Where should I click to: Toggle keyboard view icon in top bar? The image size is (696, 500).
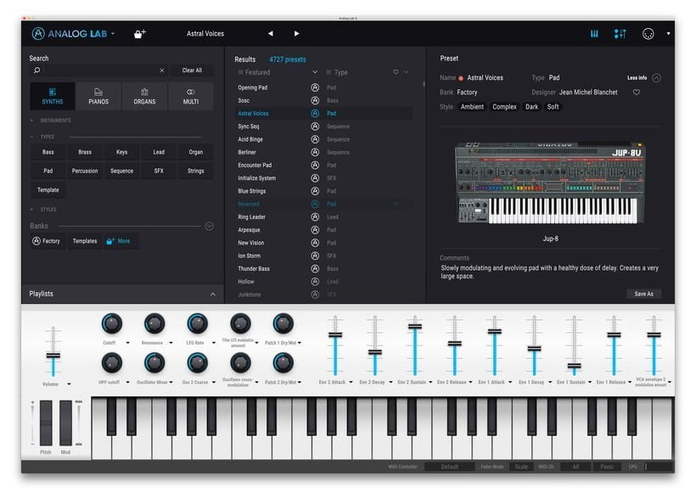tap(594, 34)
